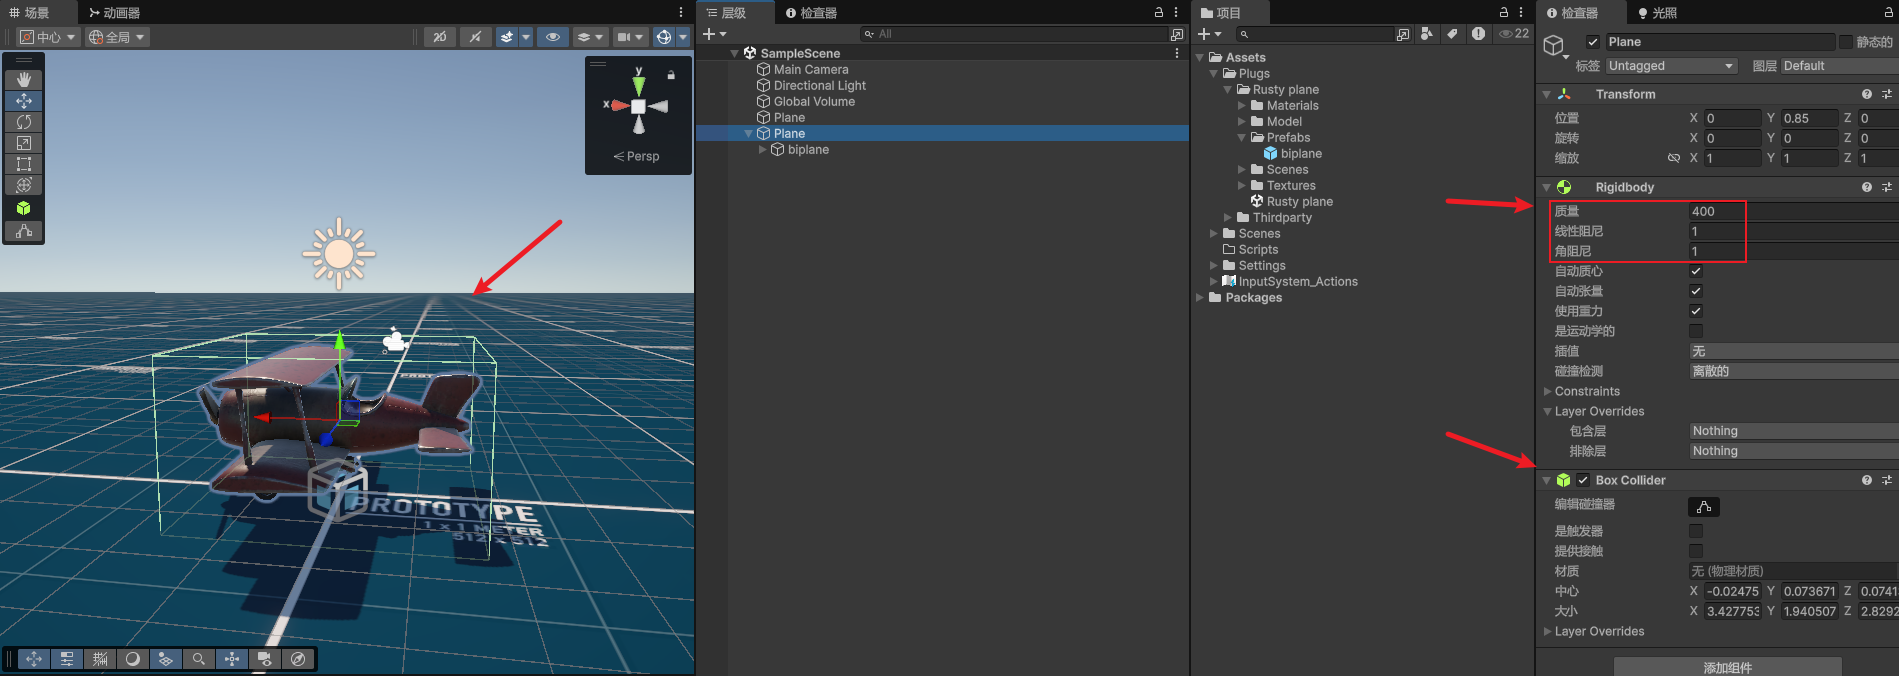Select the Rect transform tool

coord(24,163)
